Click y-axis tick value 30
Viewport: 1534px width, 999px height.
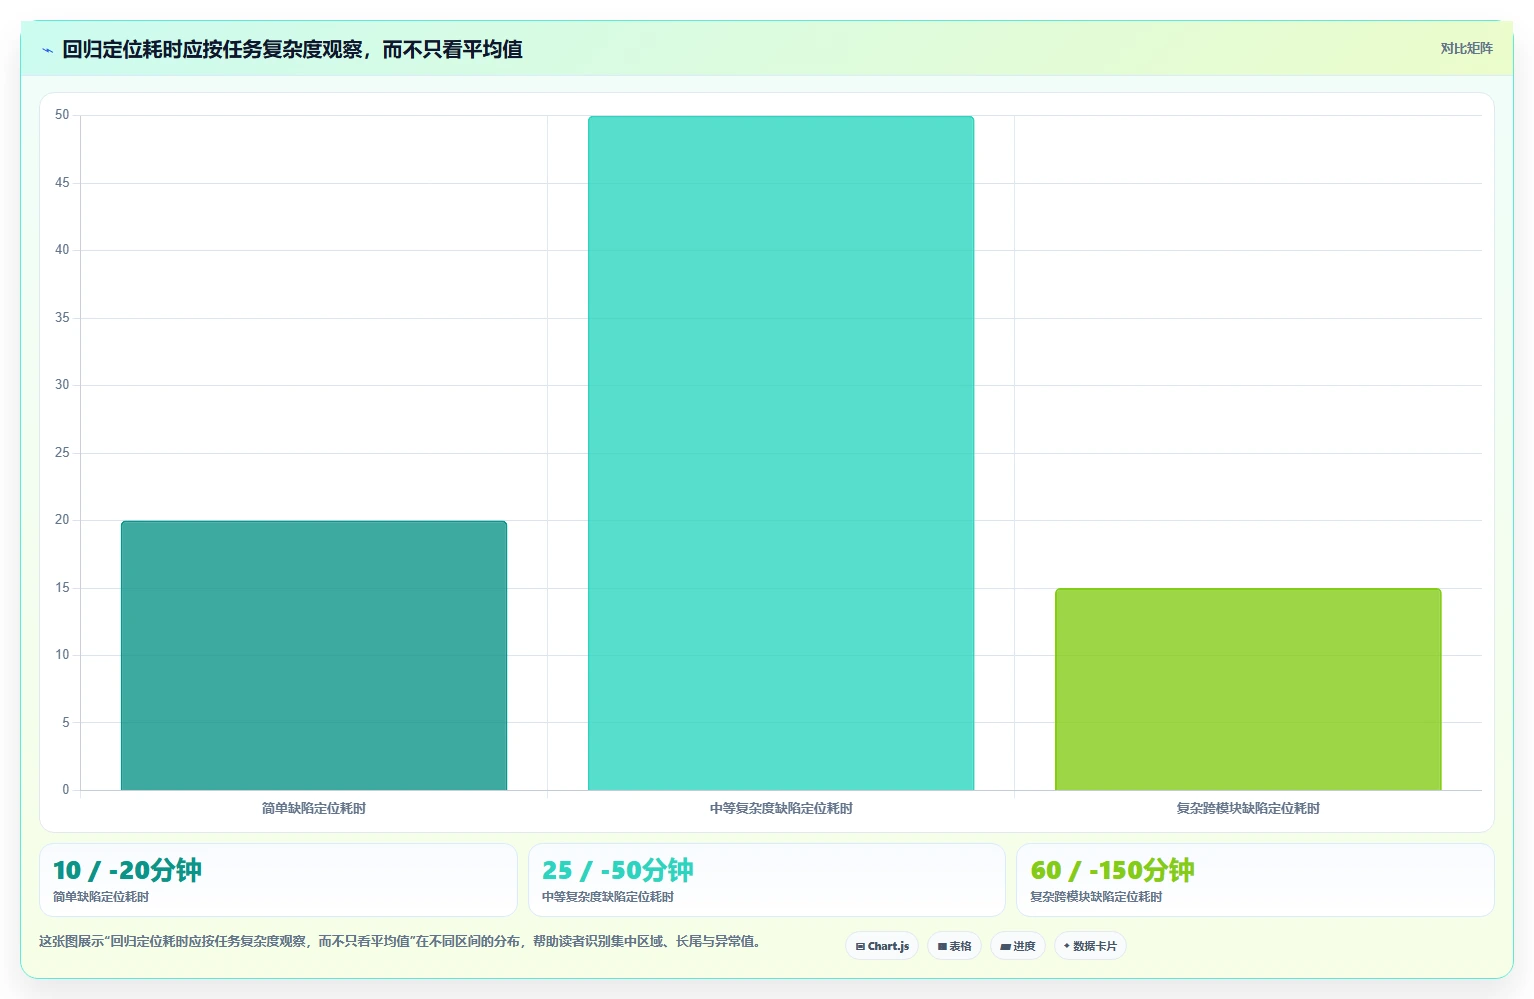coord(62,385)
